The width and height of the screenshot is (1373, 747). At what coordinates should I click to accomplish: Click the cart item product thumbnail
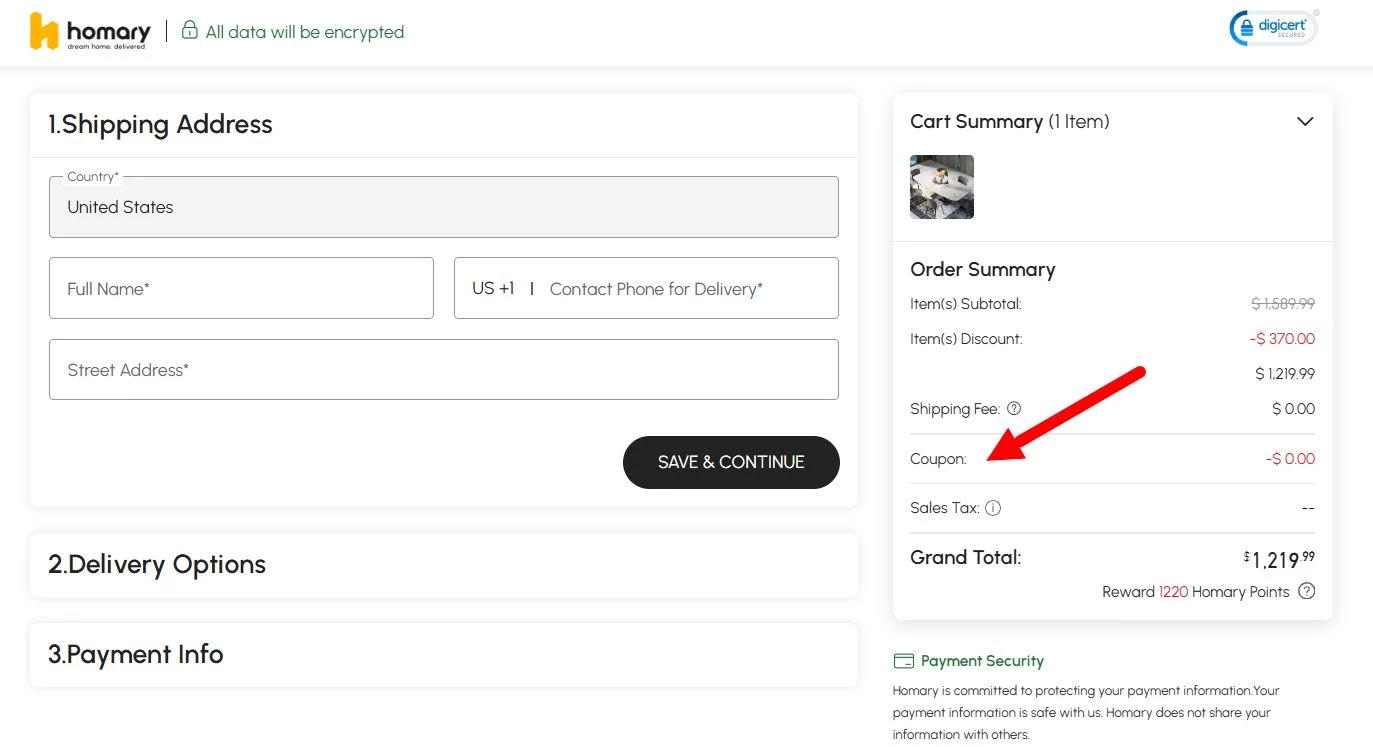tap(942, 187)
